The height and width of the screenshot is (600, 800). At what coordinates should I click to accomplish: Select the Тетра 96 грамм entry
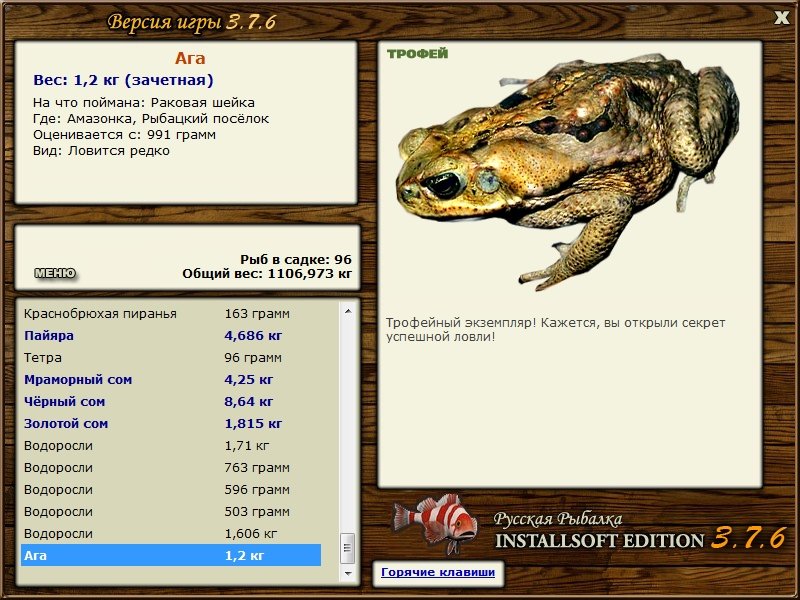click(171, 358)
